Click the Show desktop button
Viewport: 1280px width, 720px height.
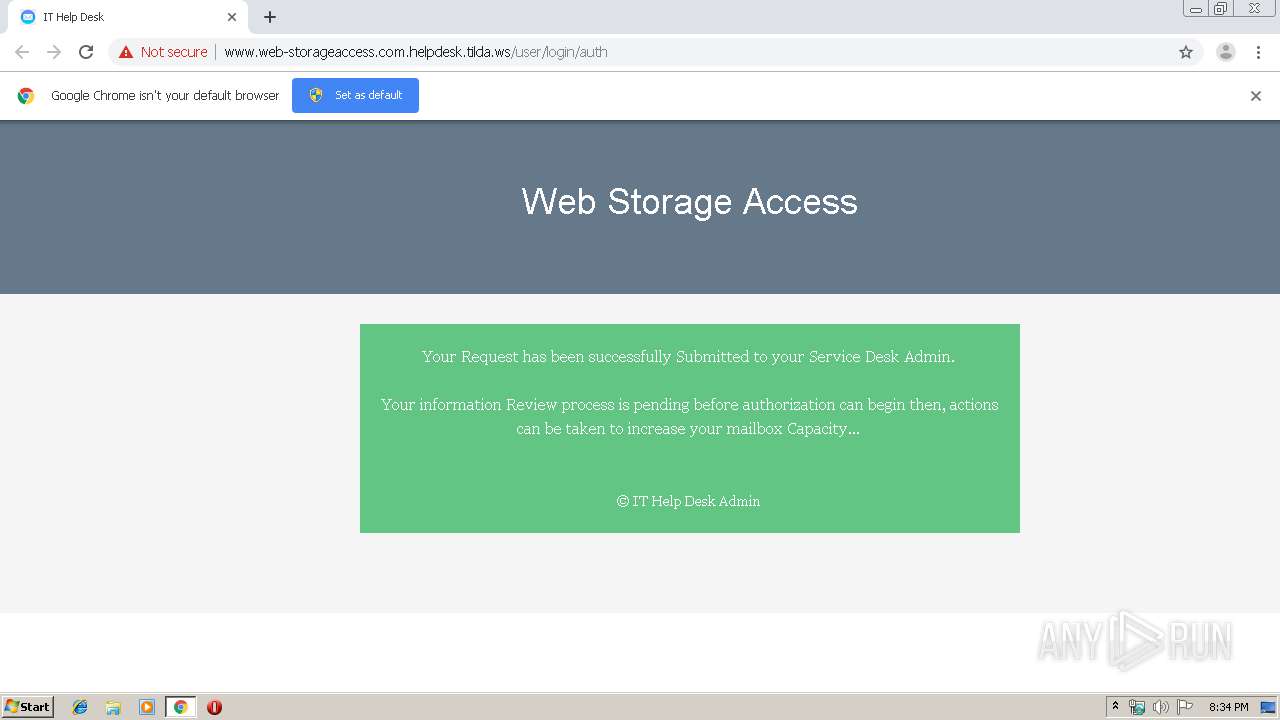[x=1269, y=707]
